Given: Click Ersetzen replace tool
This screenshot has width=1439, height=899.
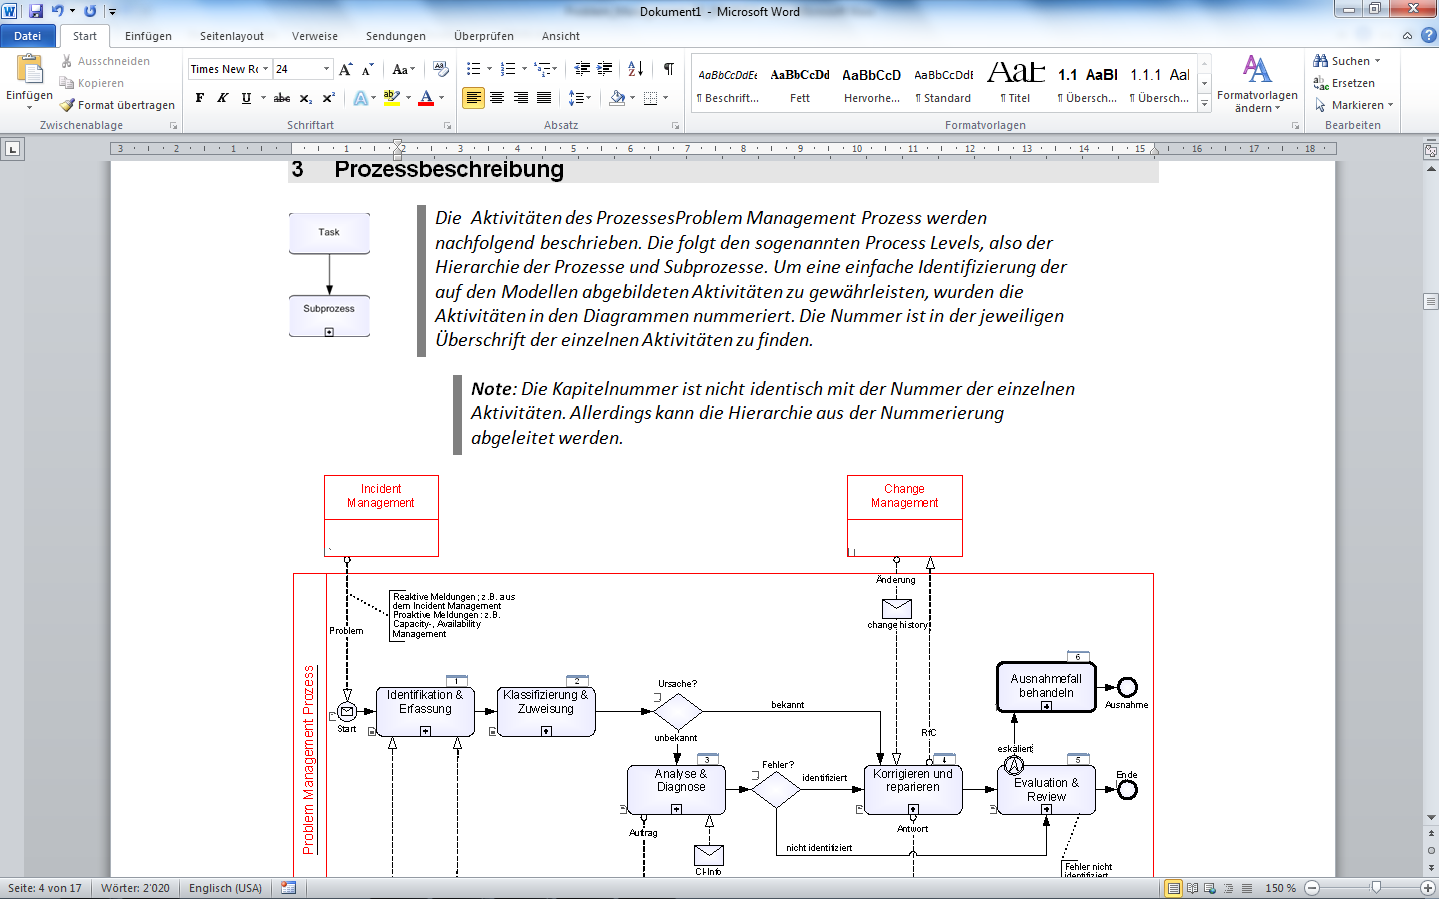Looking at the screenshot, I should [1344, 83].
